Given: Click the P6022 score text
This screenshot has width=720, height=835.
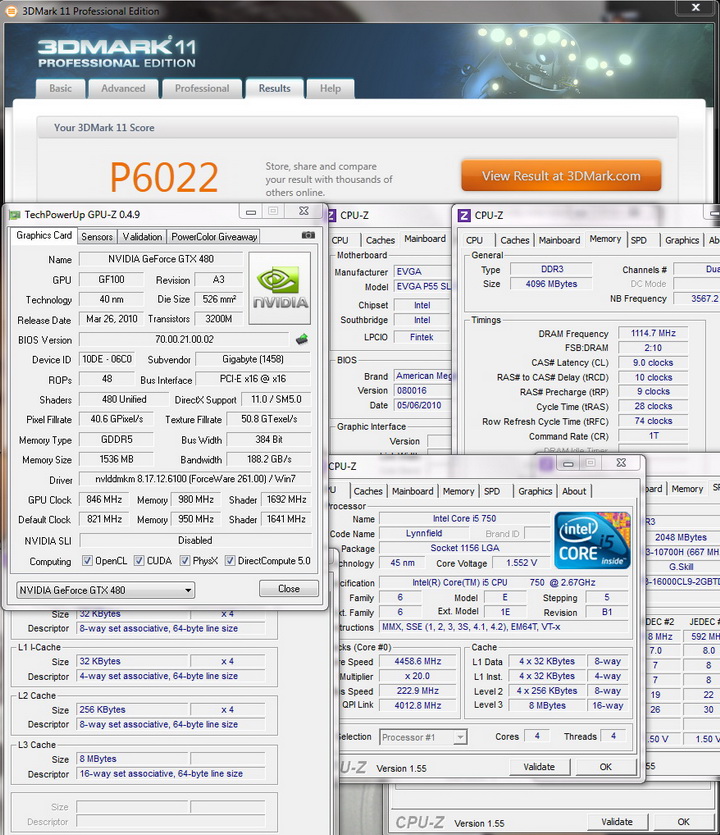Looking at the screenshot, I should (164, 177).
